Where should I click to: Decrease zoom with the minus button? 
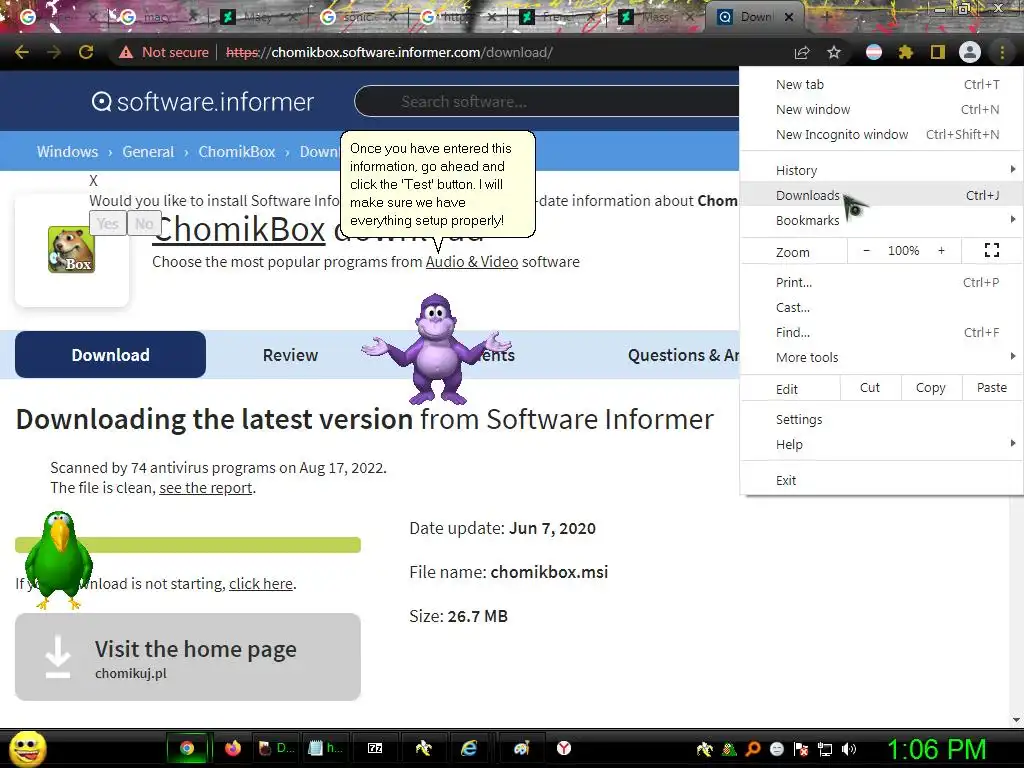click(867, 250)
